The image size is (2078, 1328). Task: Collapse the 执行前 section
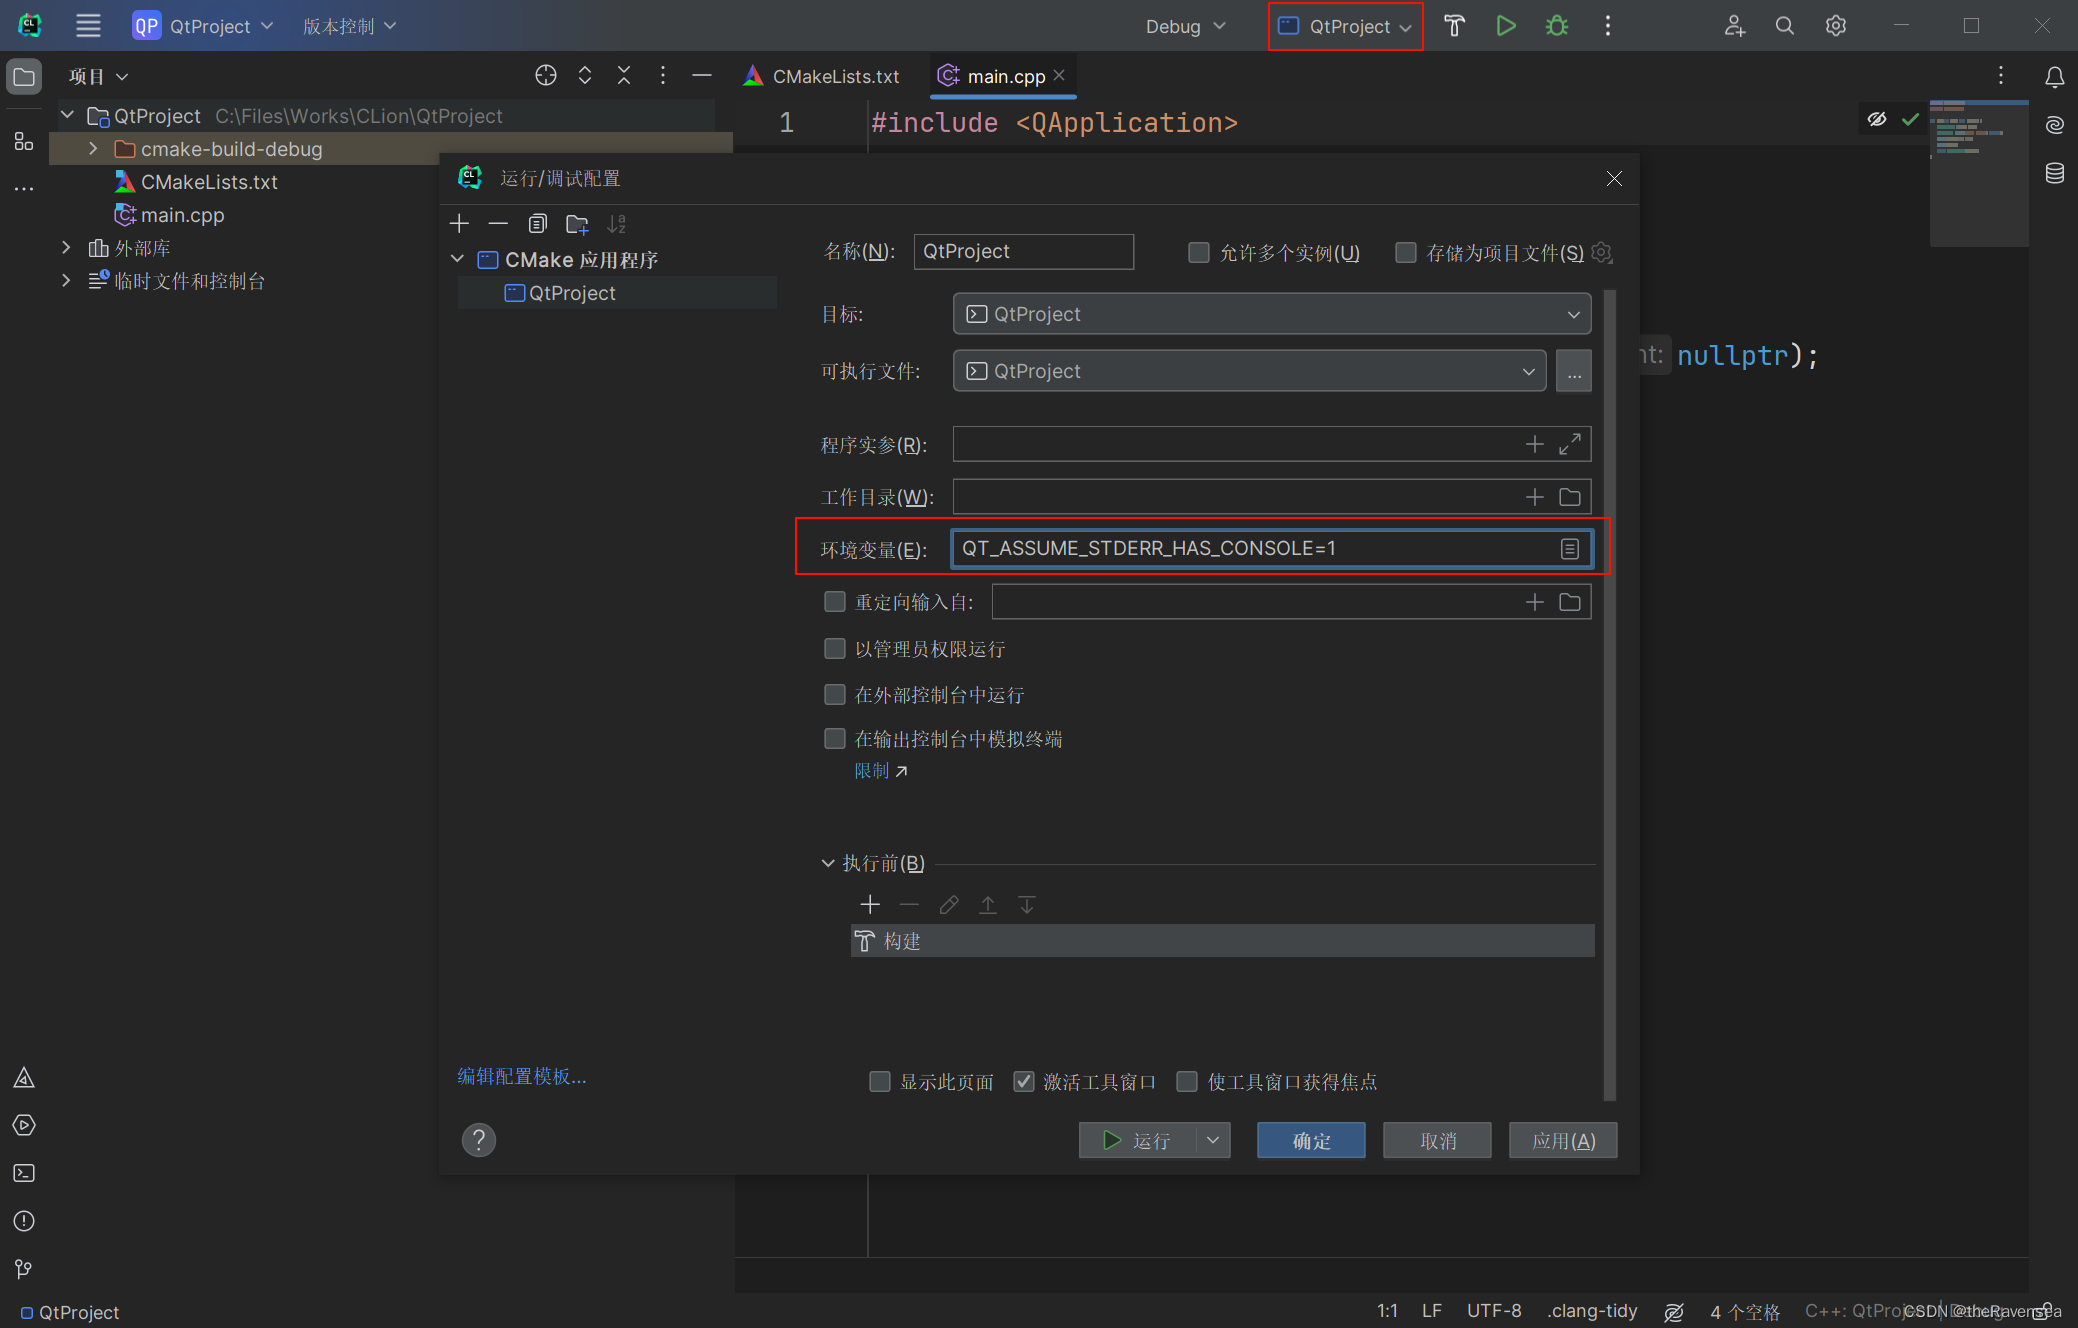click(x=828, y=863)
